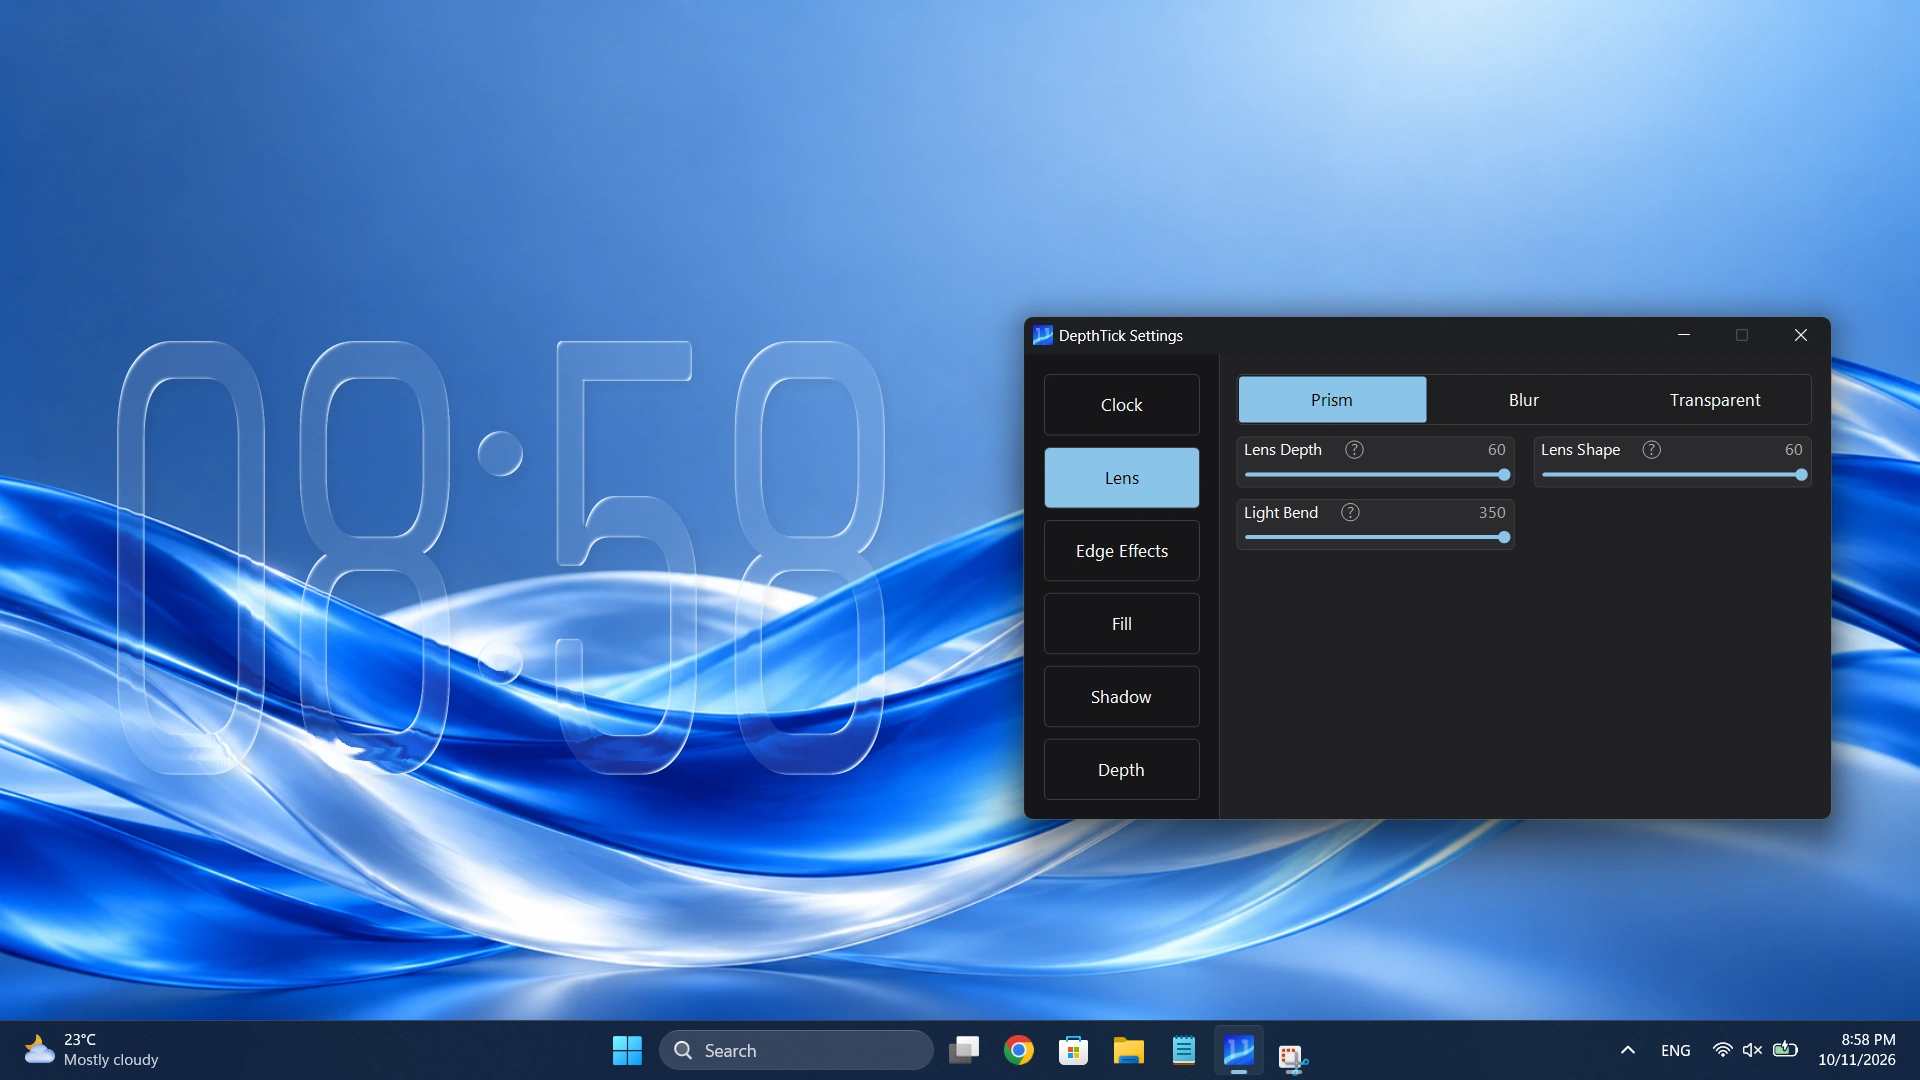Switch the ENG input language indicator
This screenshot has width=1920, height=1080.
tap(1676, 1050)
